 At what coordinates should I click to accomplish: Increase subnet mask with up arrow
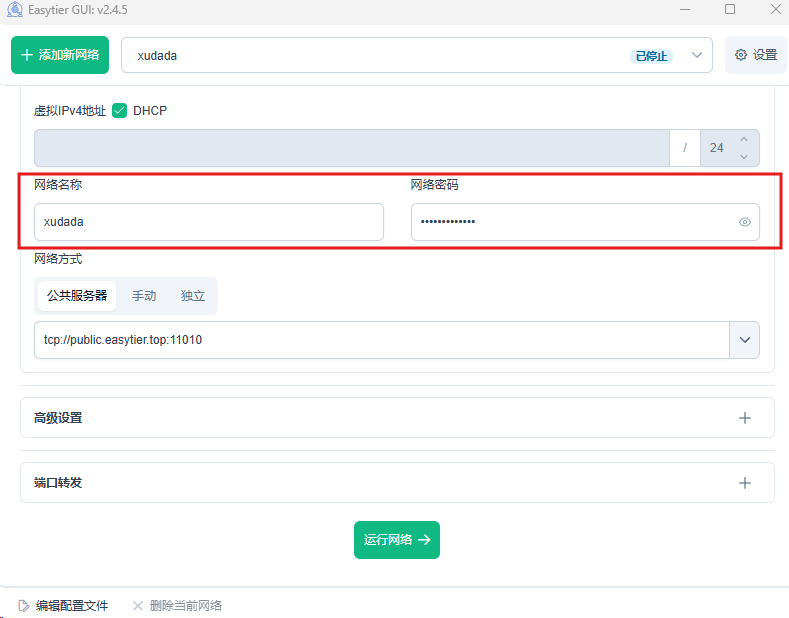tap(743, 140)
